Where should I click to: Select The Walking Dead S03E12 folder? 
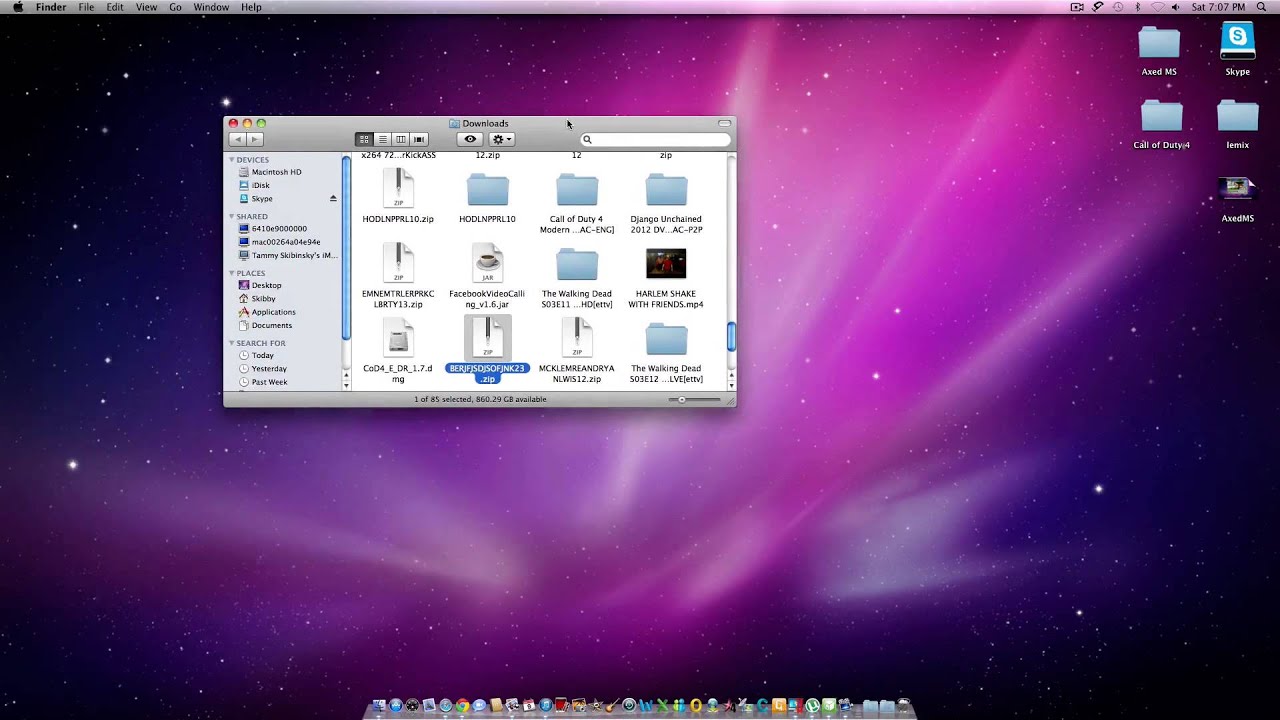pyautogui.click(x=666, y=339)
